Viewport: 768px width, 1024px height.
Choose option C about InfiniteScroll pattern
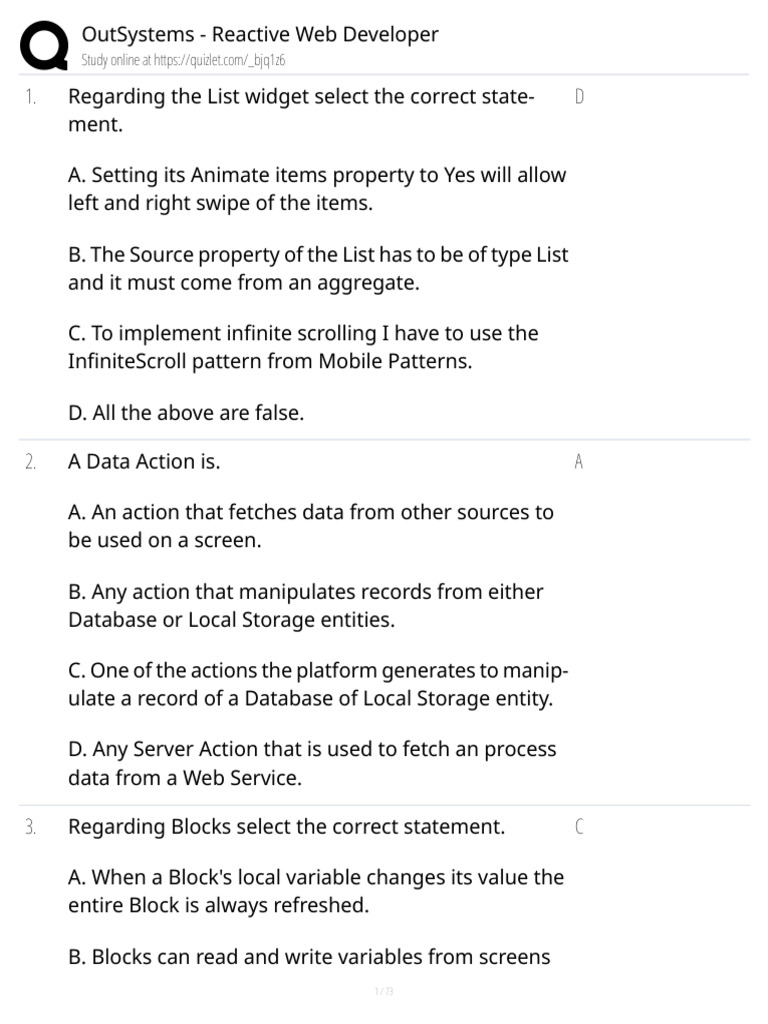(x=303, y=347)
